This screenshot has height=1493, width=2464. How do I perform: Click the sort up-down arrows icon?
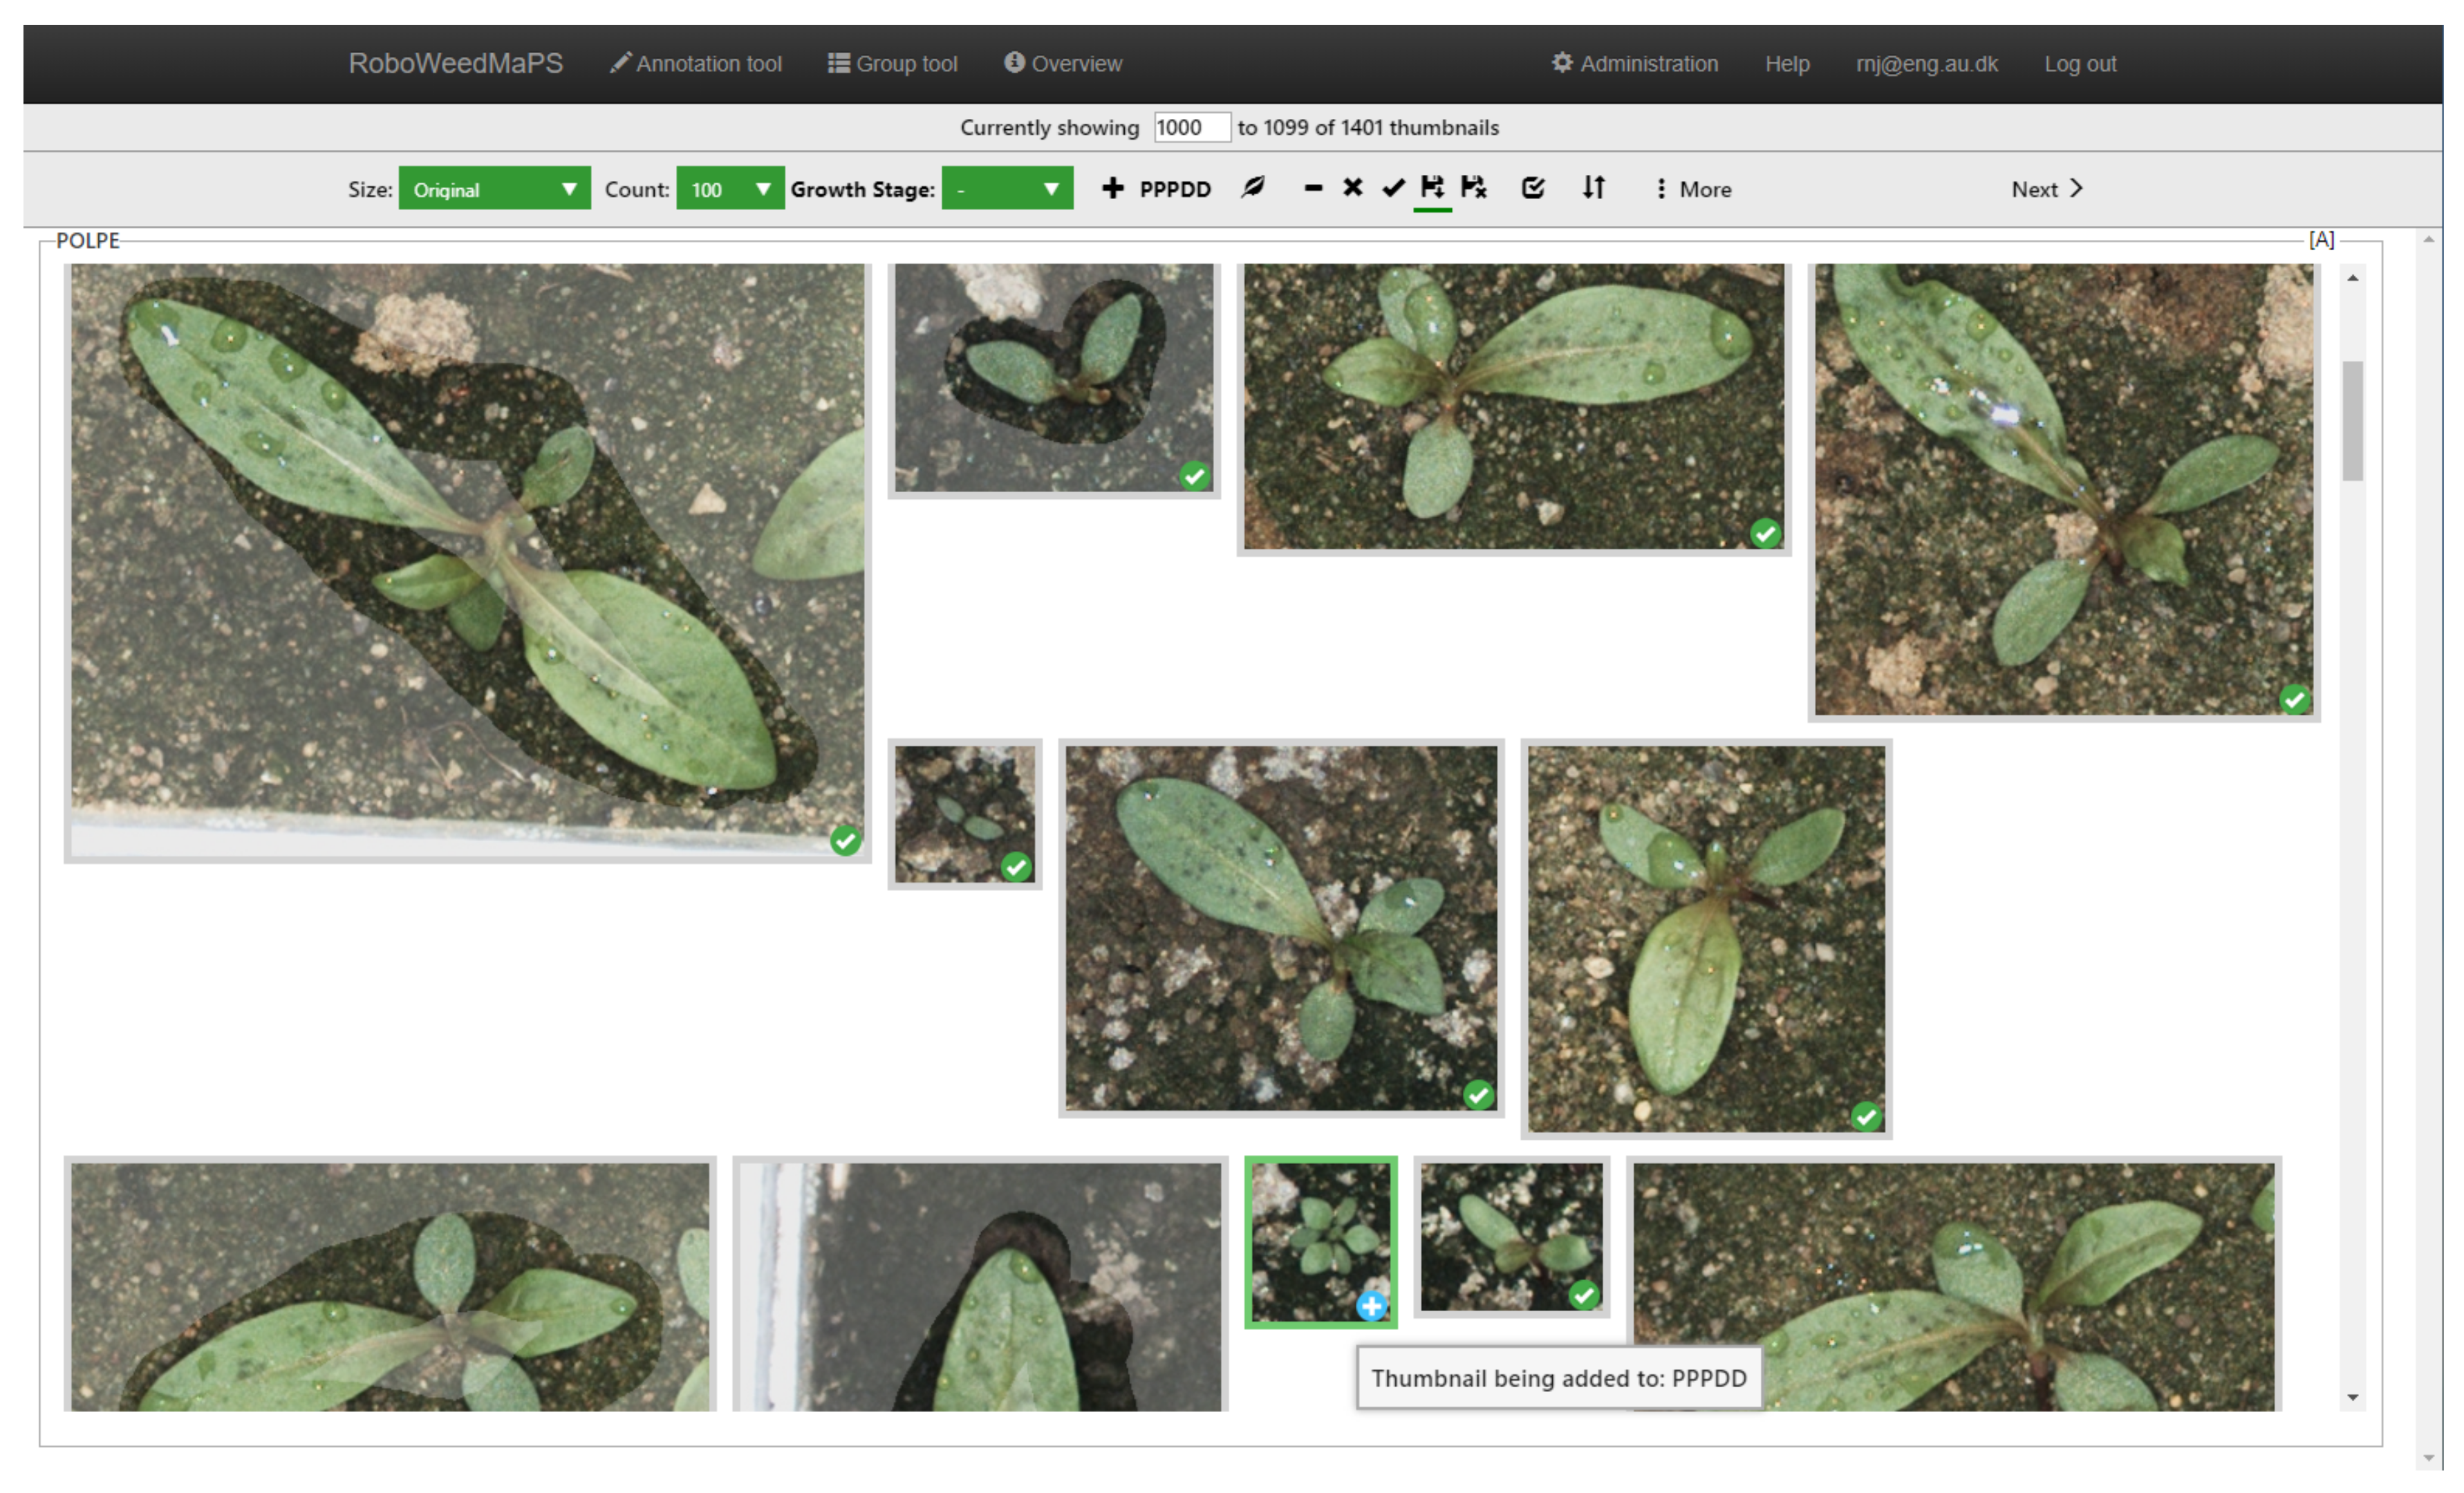(x=1594, y=188)
